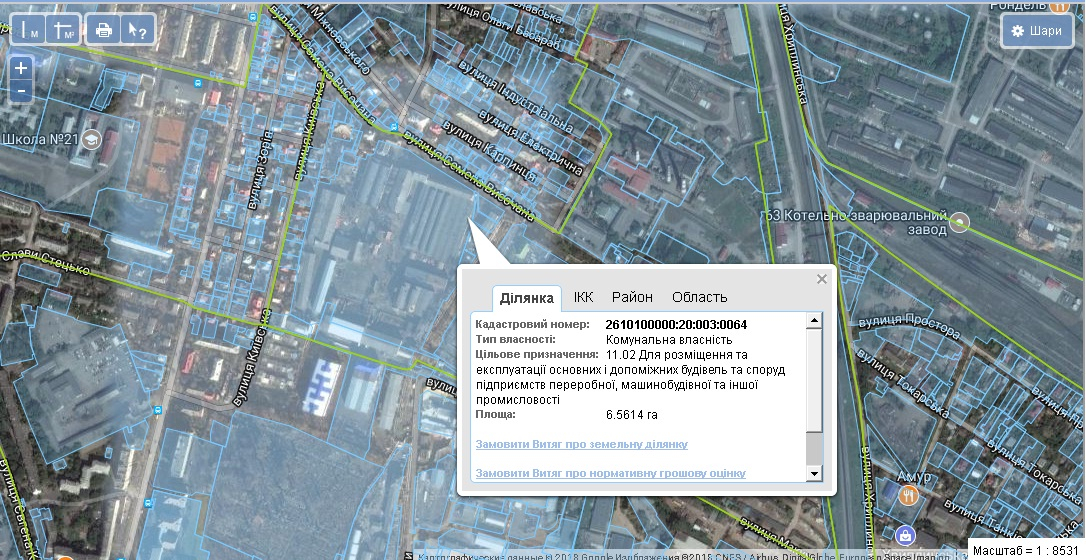The height and width of the screenshot is (560, 1086).
Task: Click the вулиця Карпинця street label
Action: pos(489,151)
